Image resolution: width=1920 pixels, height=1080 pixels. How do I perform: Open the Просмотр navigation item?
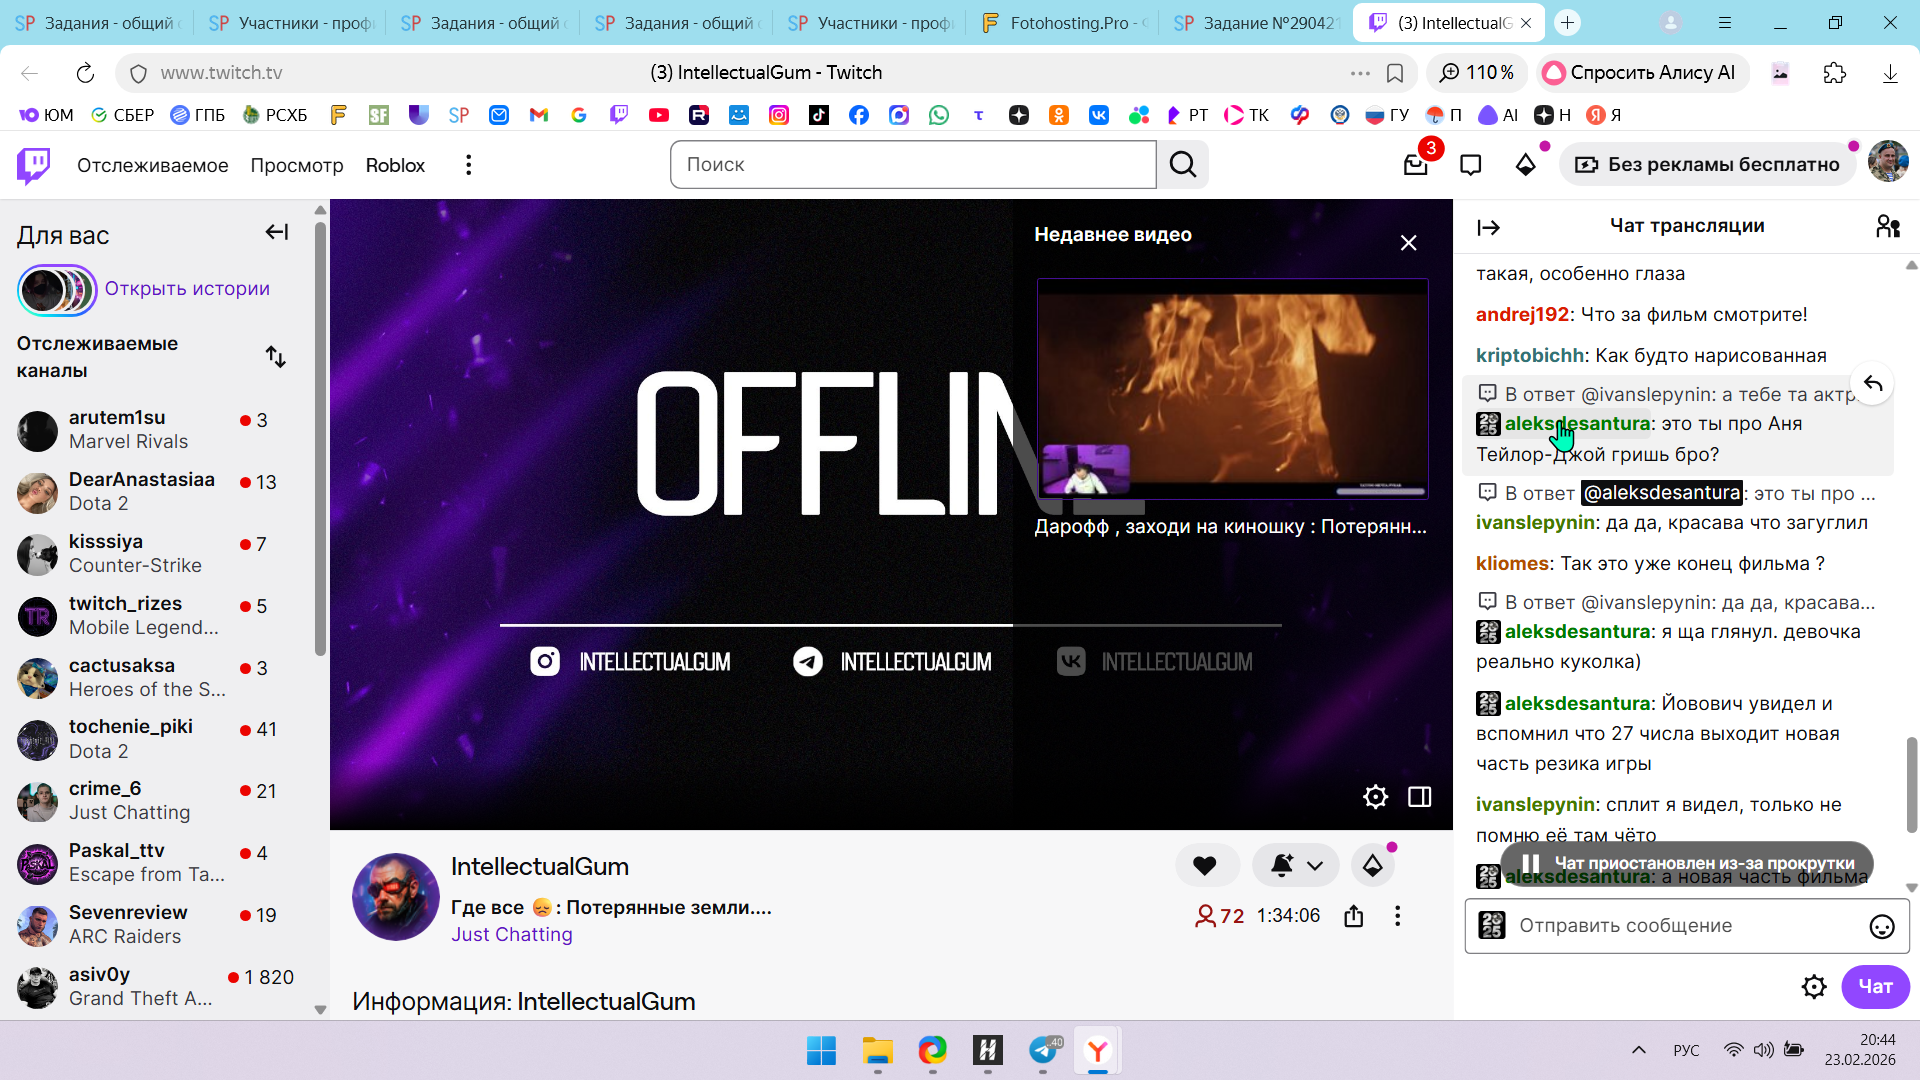click(x=297, y=165)
